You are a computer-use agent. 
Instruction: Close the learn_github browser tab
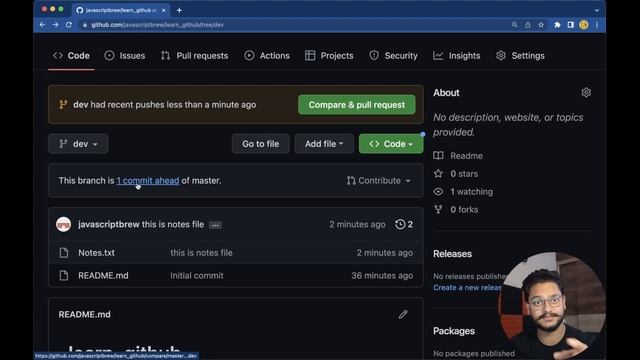164,10
